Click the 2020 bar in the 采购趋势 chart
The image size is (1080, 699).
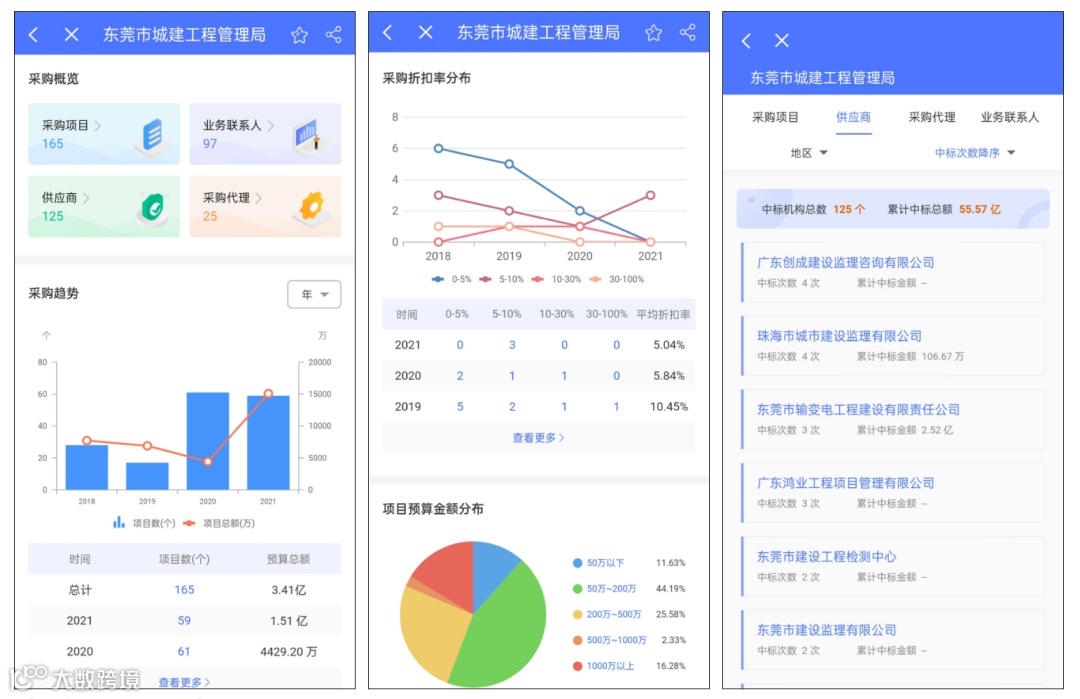point(207,441)
